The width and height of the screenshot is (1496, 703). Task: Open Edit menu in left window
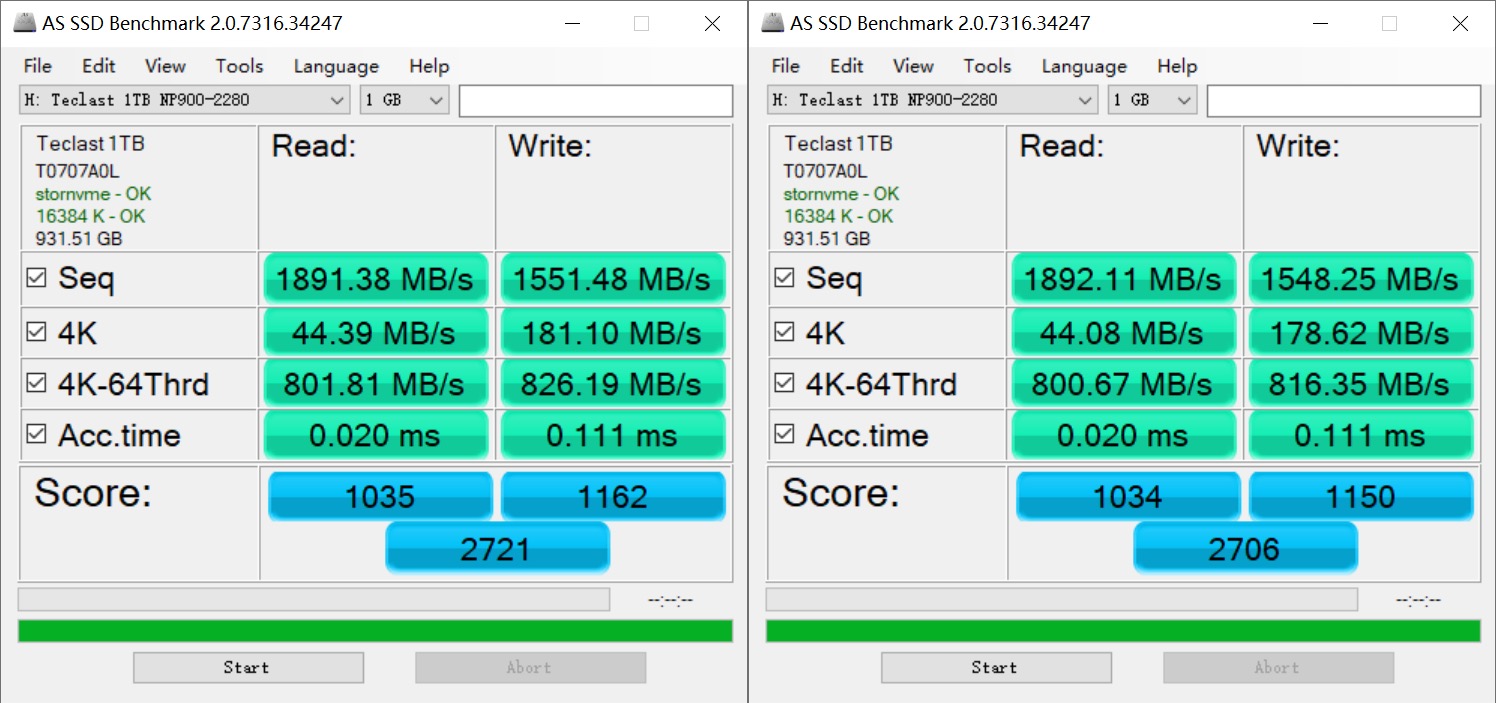[98, 66]
